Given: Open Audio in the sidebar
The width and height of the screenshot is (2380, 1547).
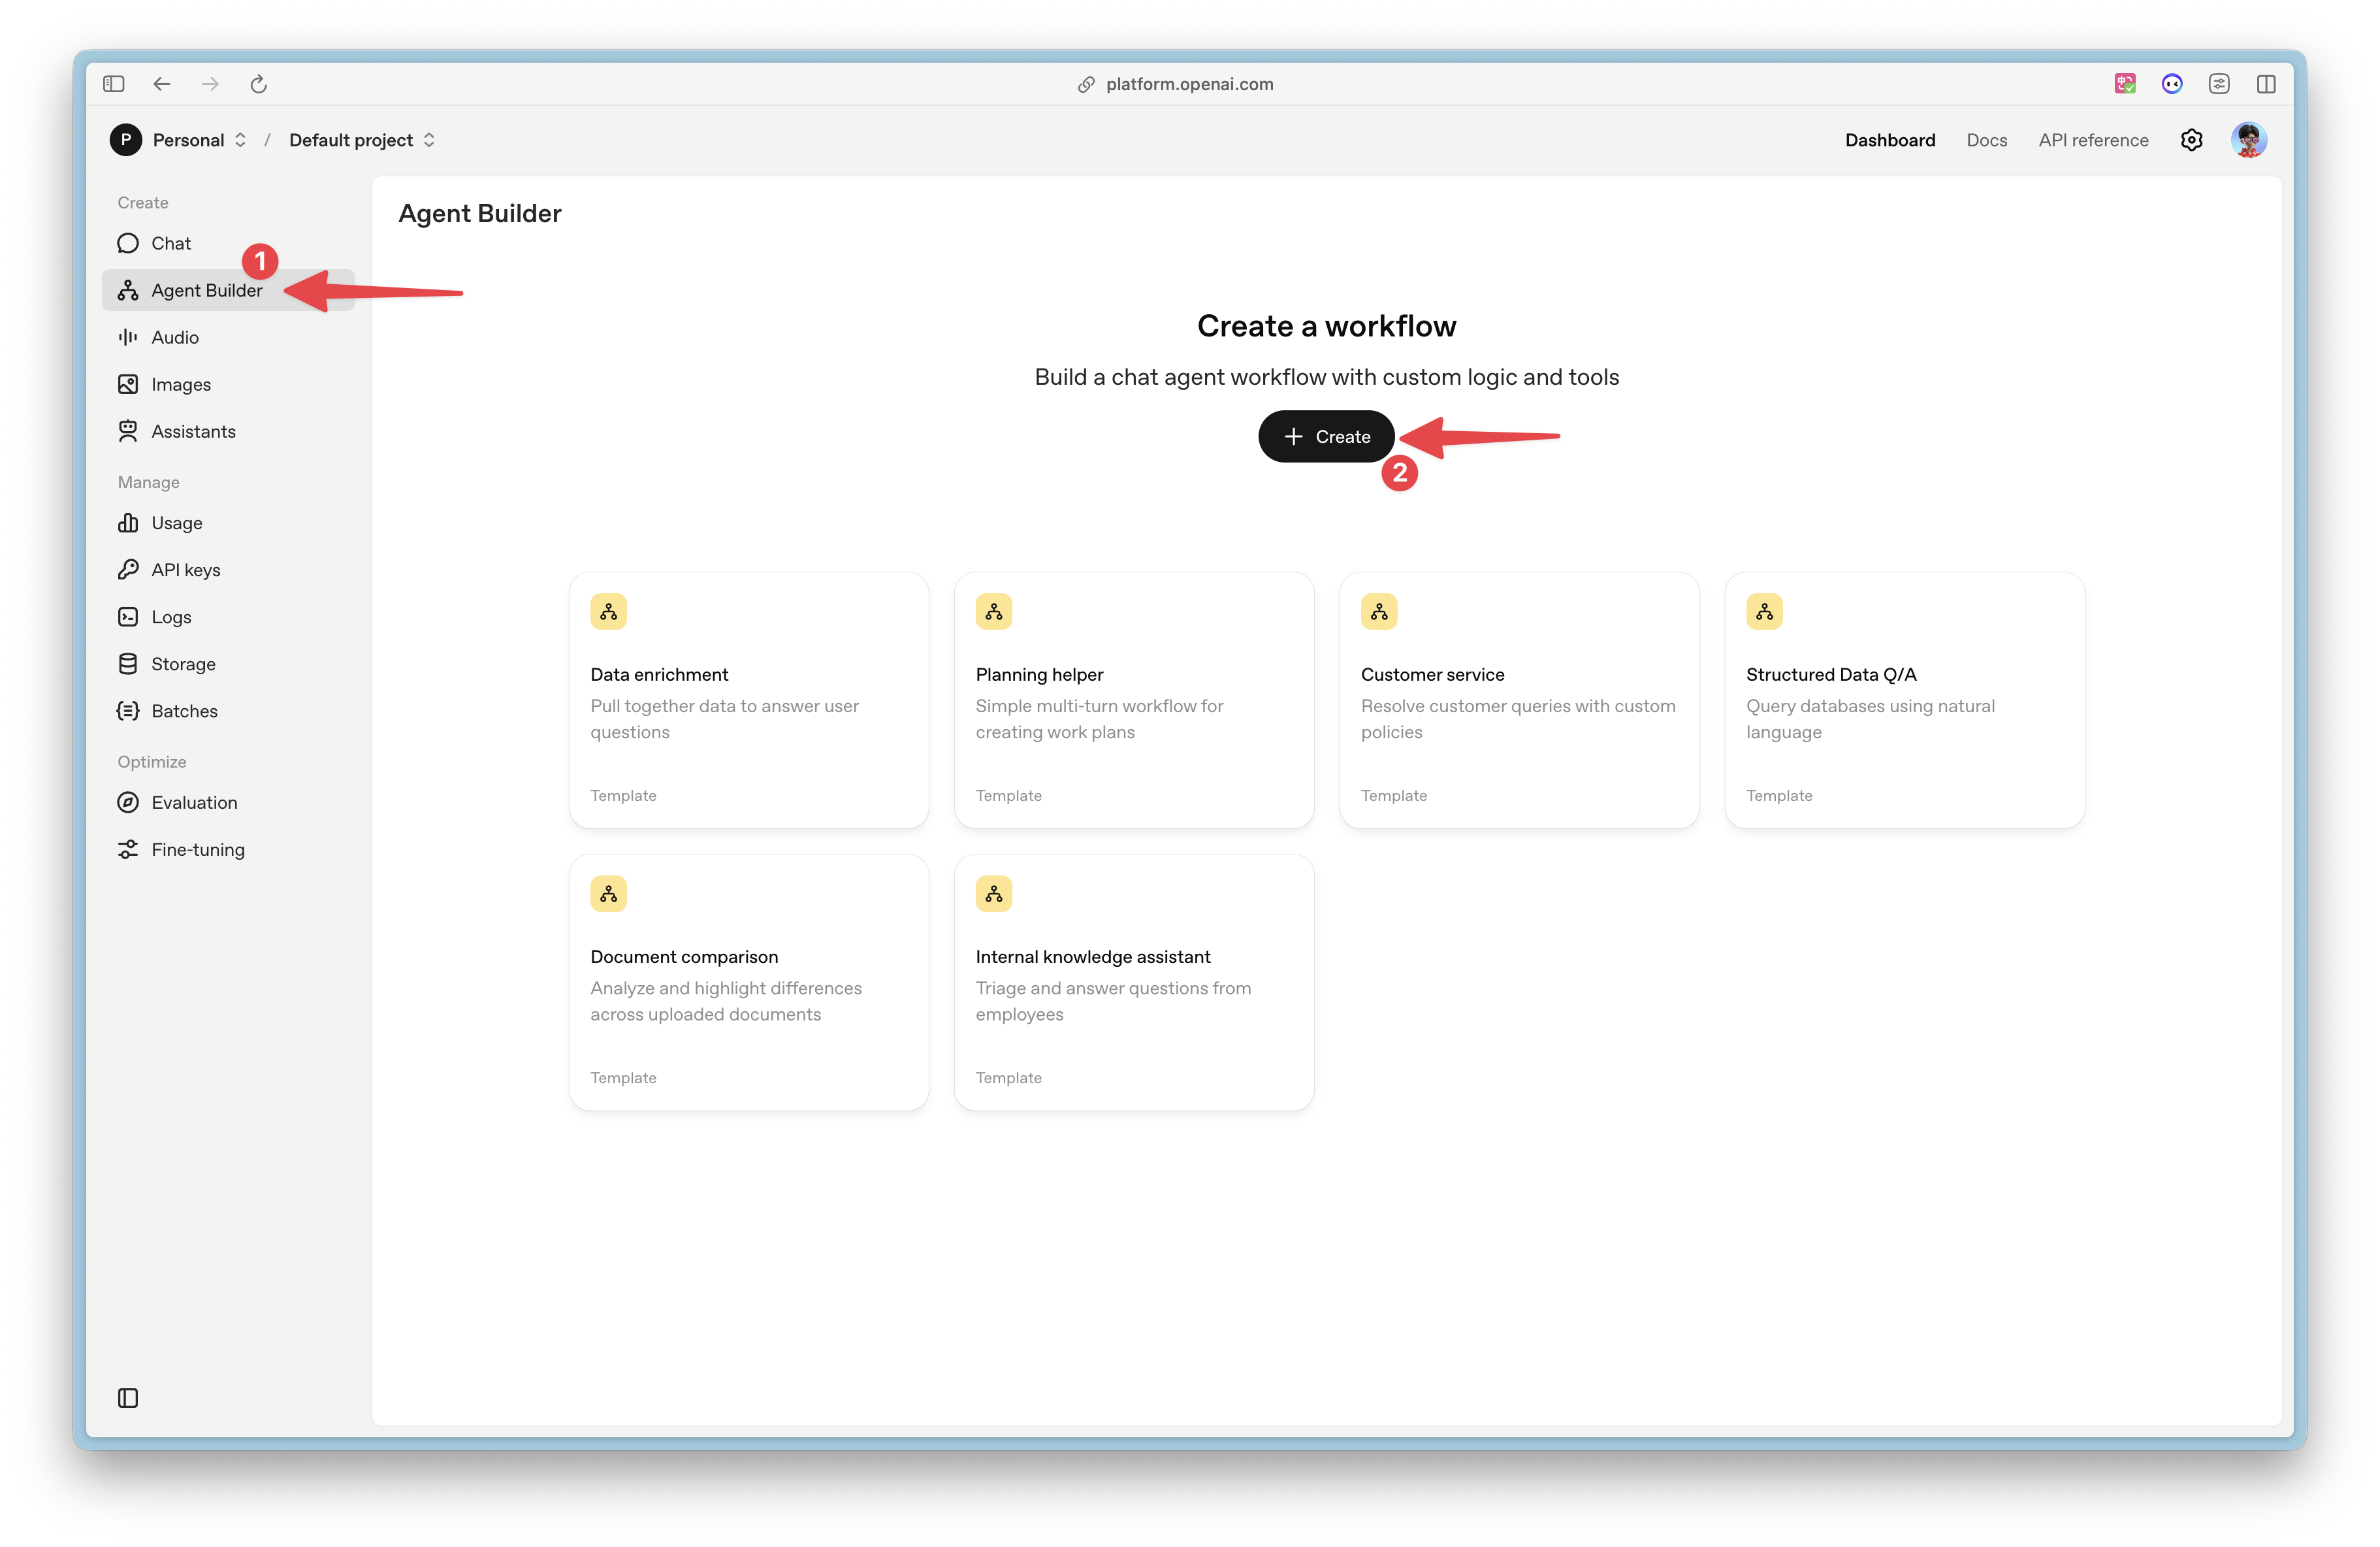Looking at the screenshot, I should point(228,337).
